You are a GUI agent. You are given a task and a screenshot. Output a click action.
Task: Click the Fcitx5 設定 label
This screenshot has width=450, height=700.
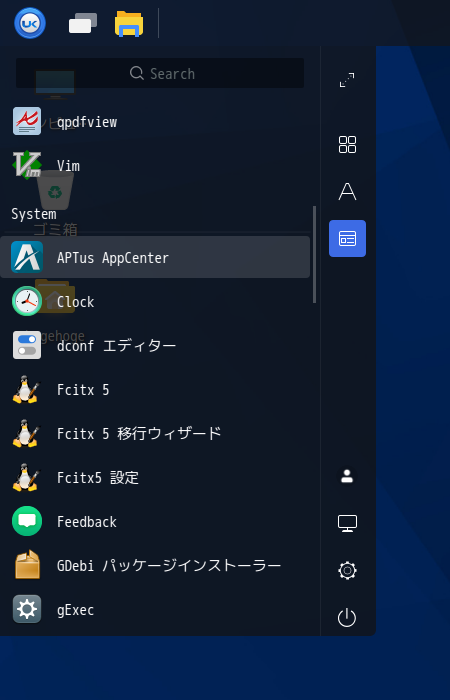pos(98,478)
